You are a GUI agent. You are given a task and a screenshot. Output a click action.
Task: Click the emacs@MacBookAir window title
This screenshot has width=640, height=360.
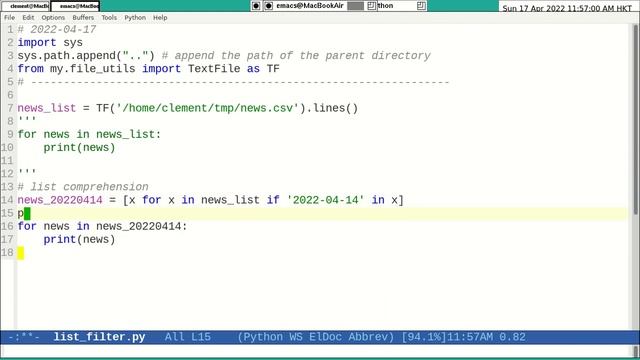click(x=310, y=6)
